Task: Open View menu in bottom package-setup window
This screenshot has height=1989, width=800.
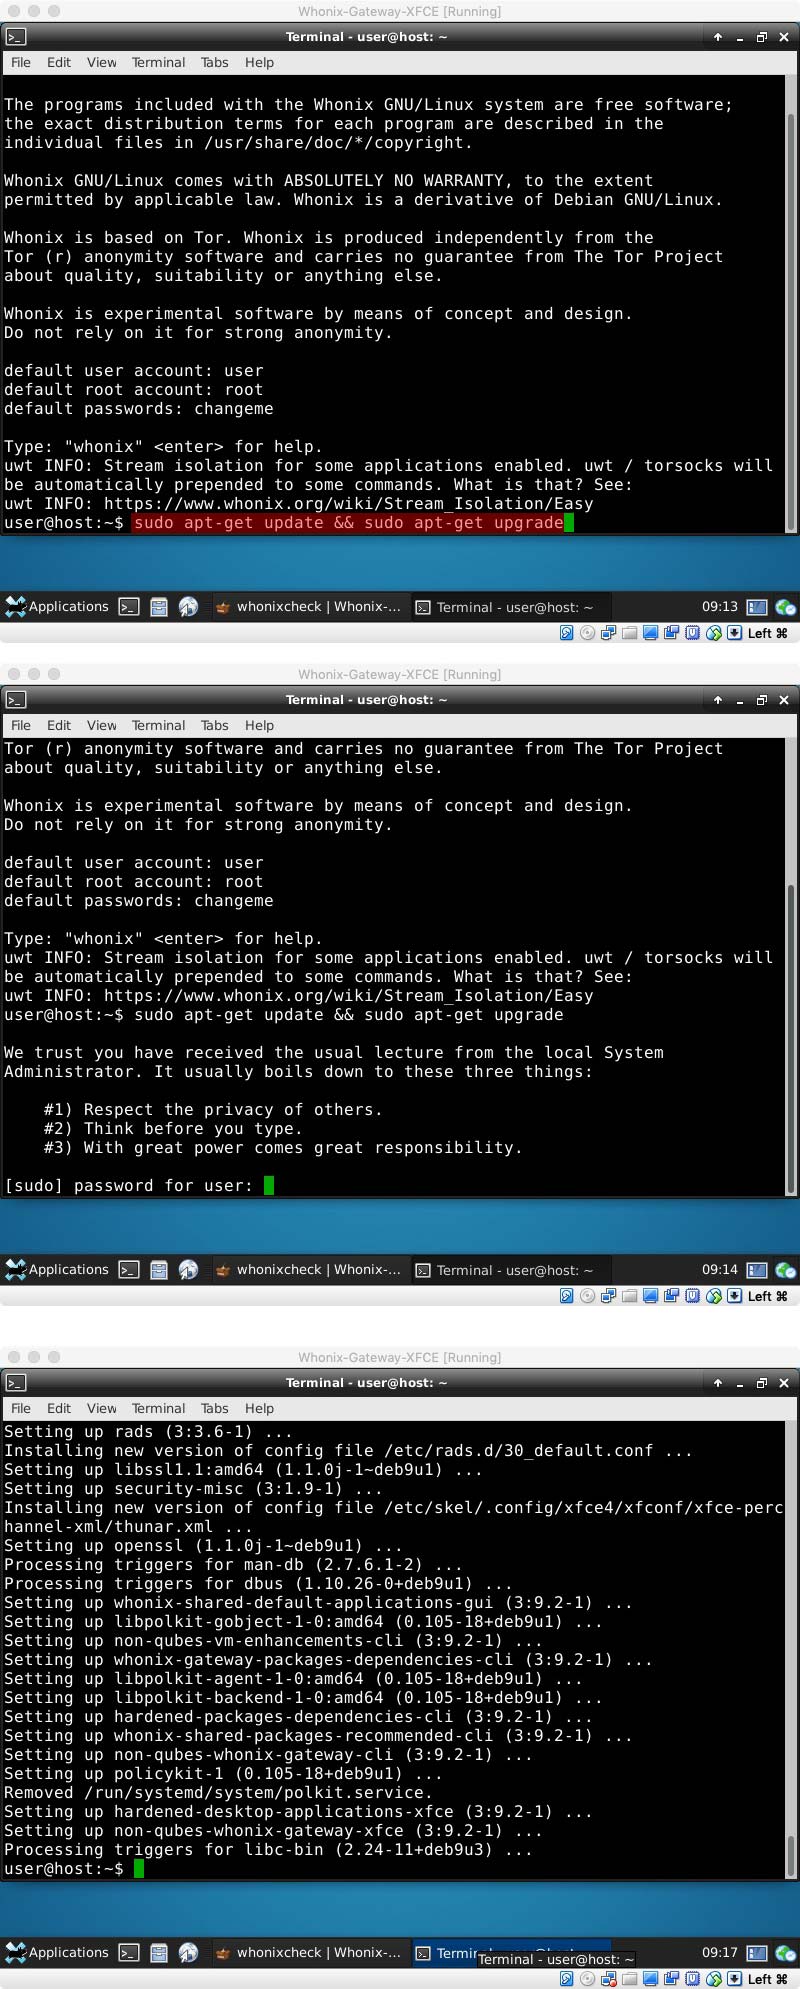Action: [x=101, y=1408]
